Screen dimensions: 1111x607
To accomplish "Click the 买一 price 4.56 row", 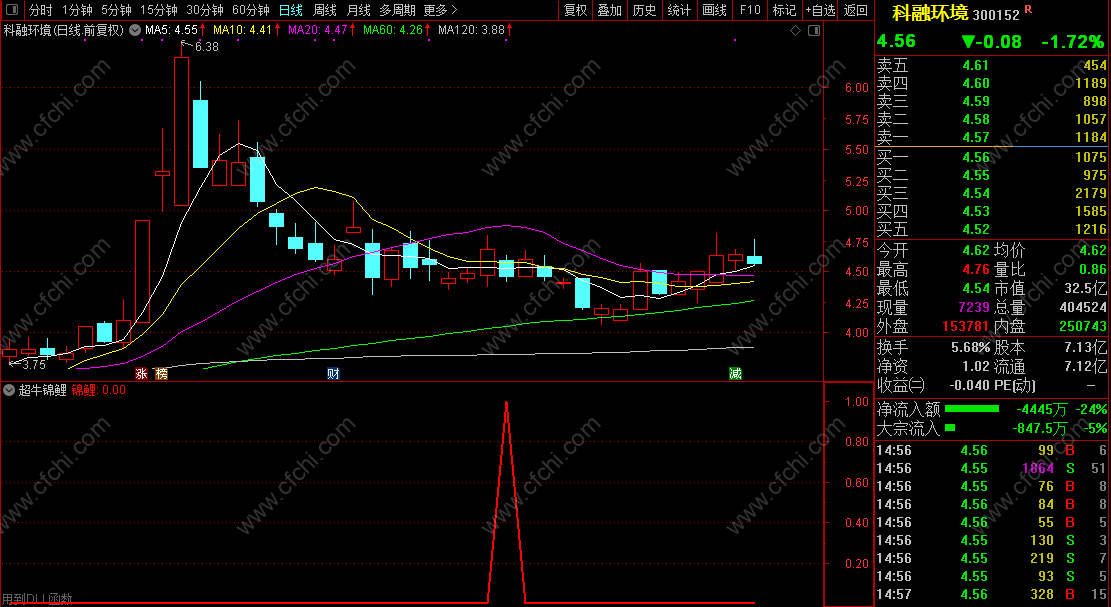I will click(992, 157).
